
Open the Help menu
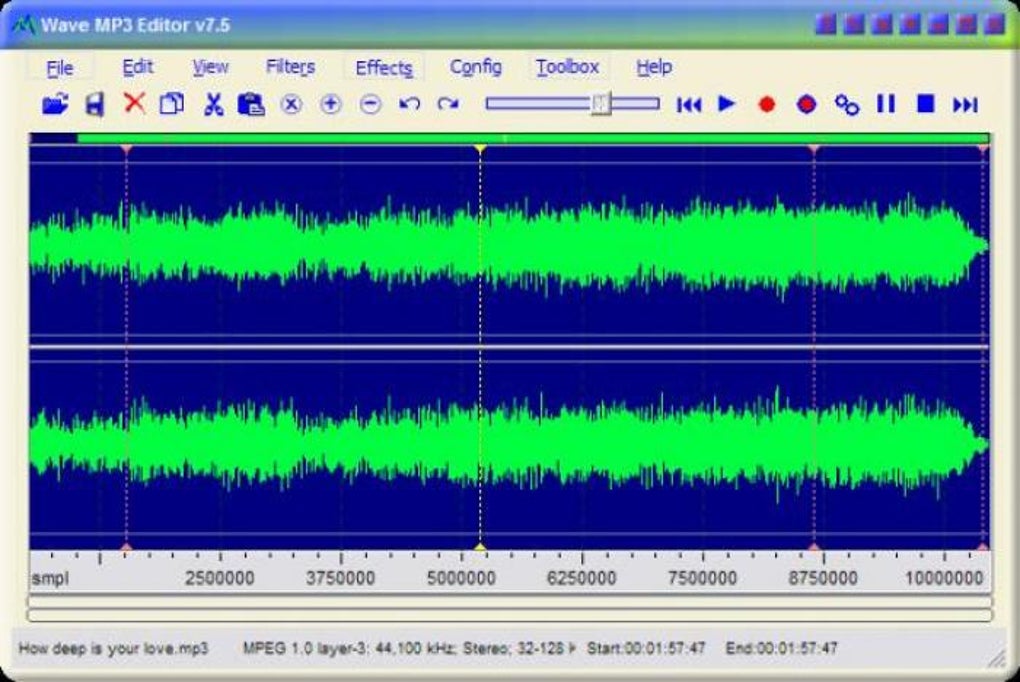click(654, 67)
